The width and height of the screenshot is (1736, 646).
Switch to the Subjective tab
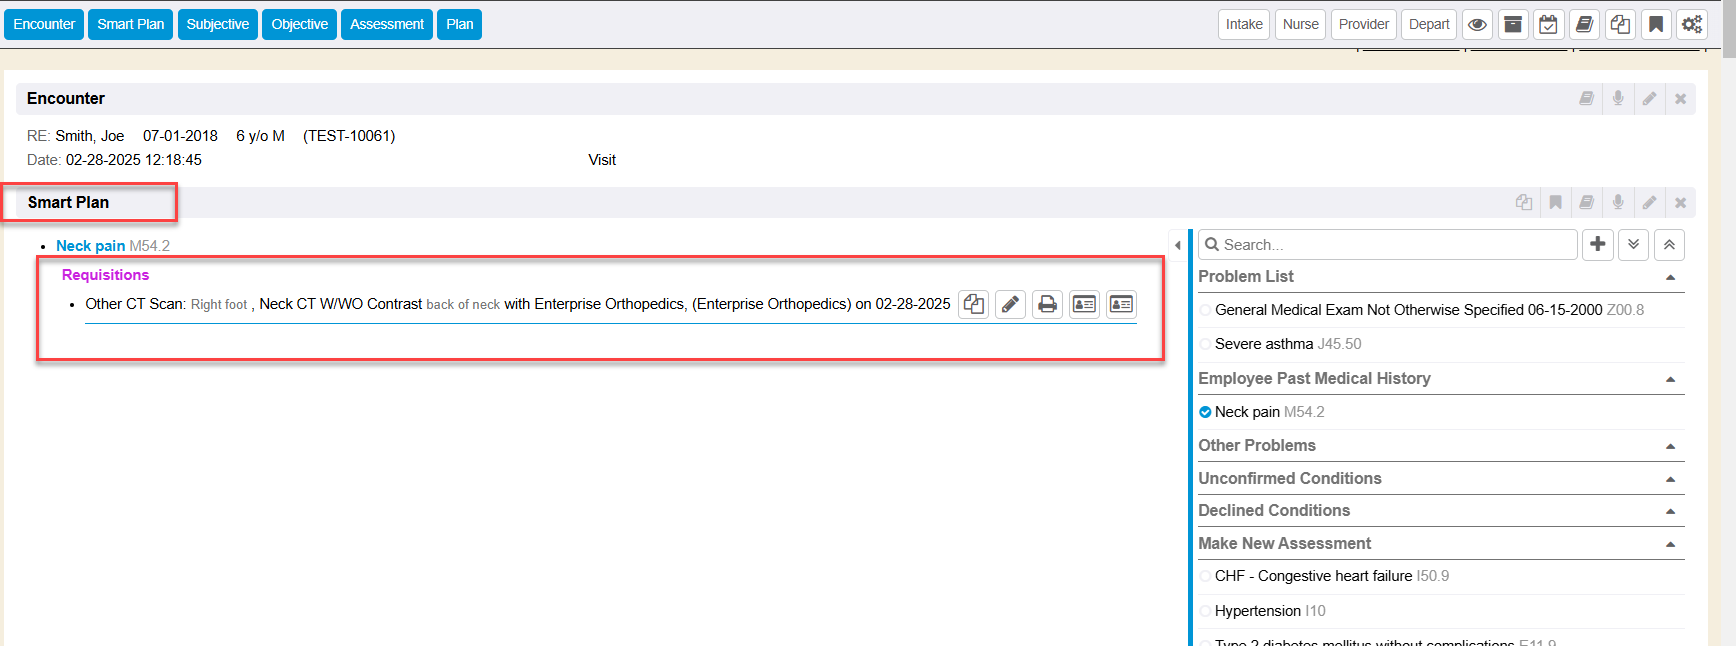pyautogui.click(x=218, y=24)
